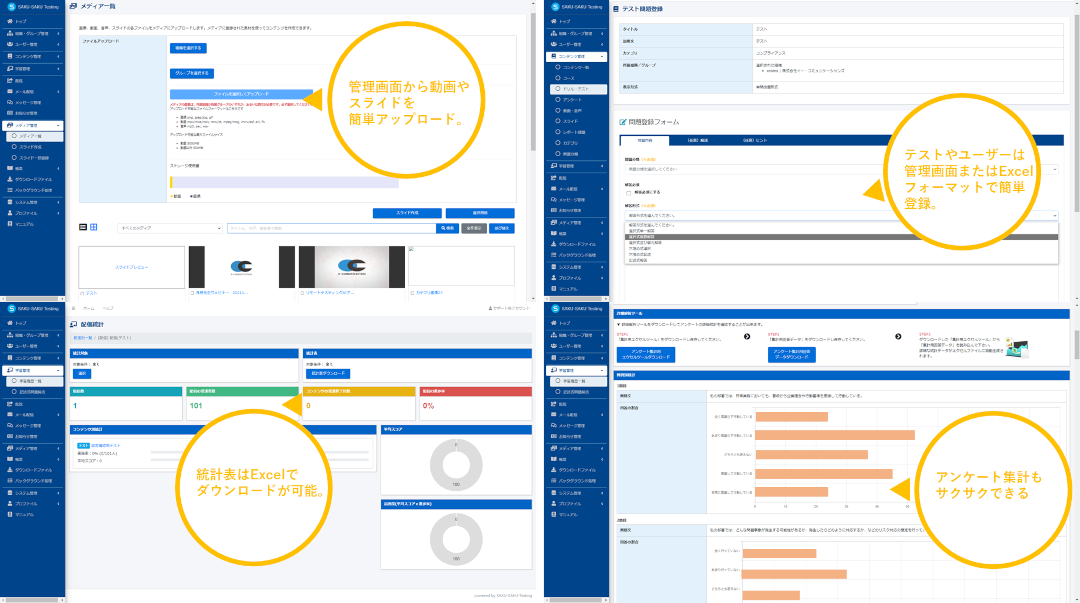1080x603 pixels.
Task: Click マニュアル book icon in media list panel
Action: click(10, 224)
